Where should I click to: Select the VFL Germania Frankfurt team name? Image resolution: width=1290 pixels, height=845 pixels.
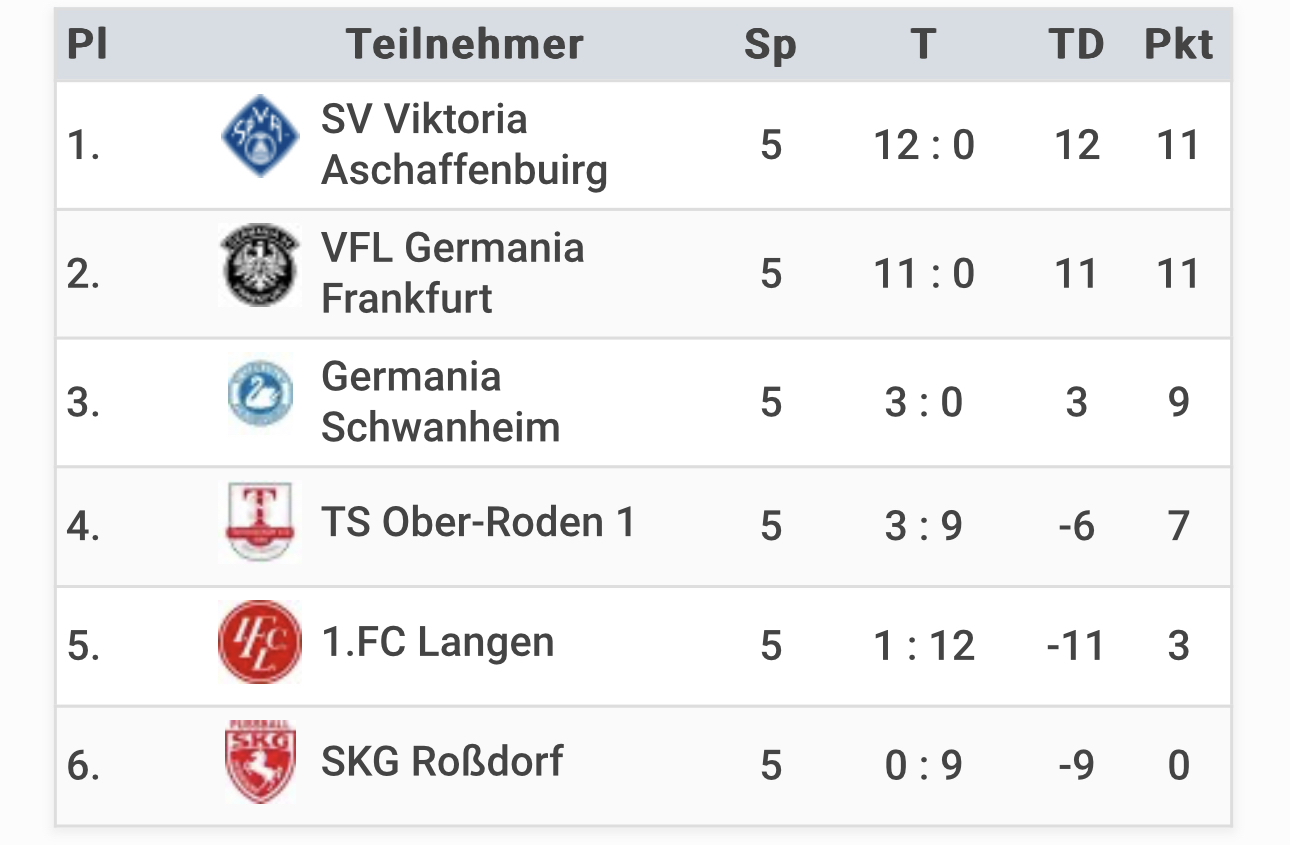pyautogui.click(x=452, y=273)
